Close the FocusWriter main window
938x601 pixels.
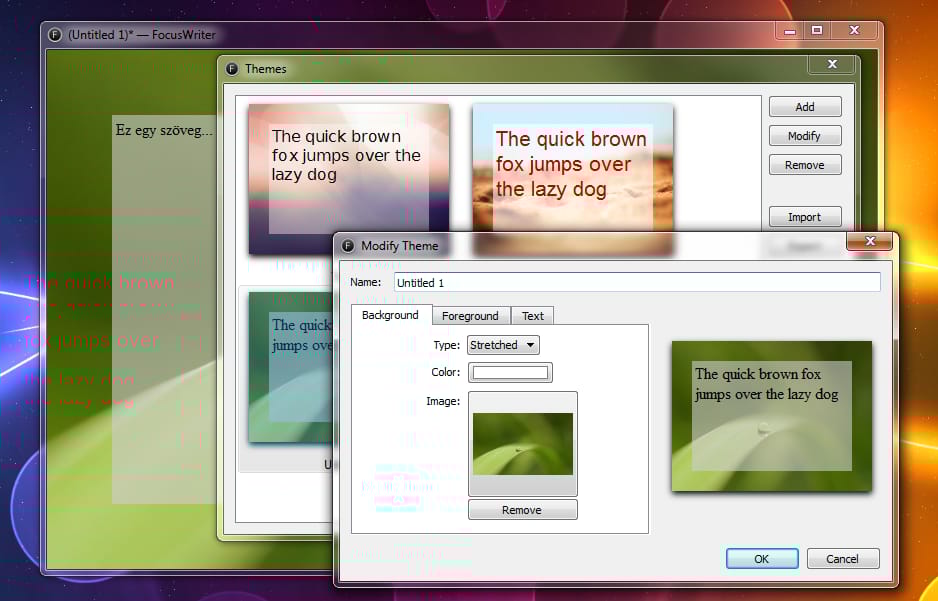[854, 30]
